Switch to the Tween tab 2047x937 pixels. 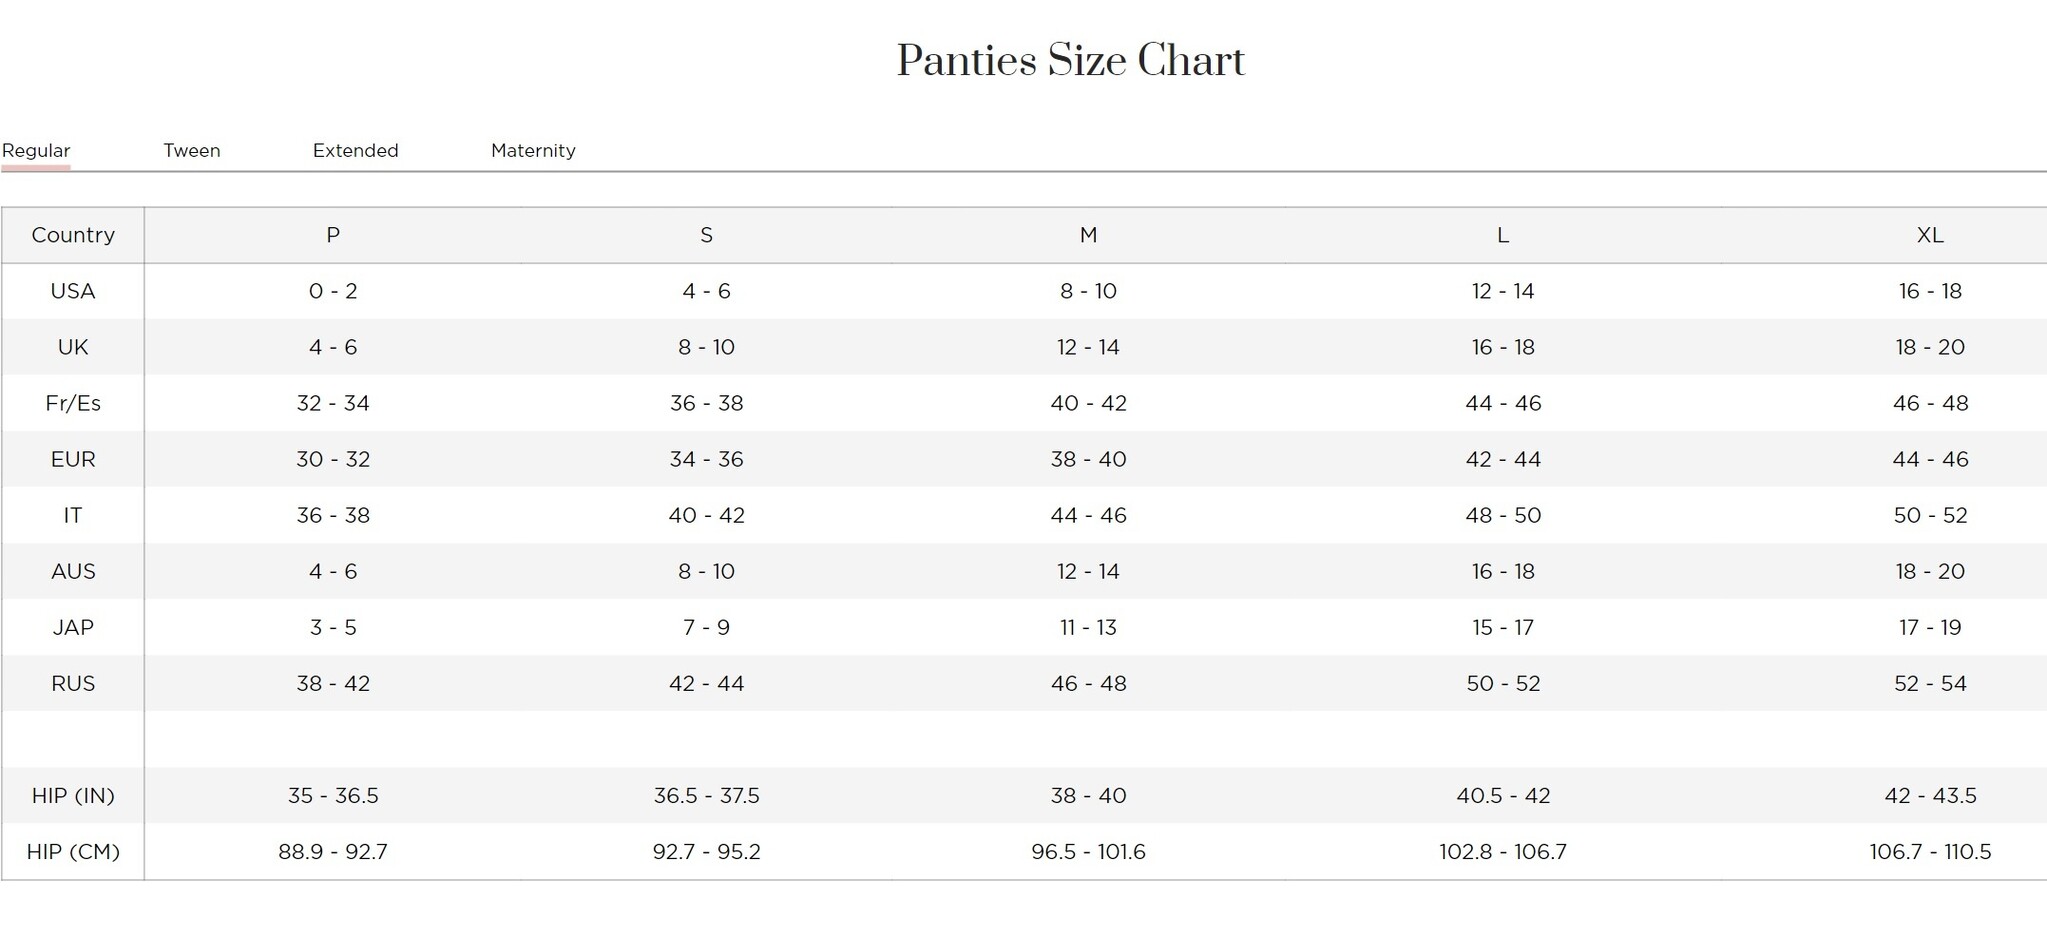[x=192, y=151]
